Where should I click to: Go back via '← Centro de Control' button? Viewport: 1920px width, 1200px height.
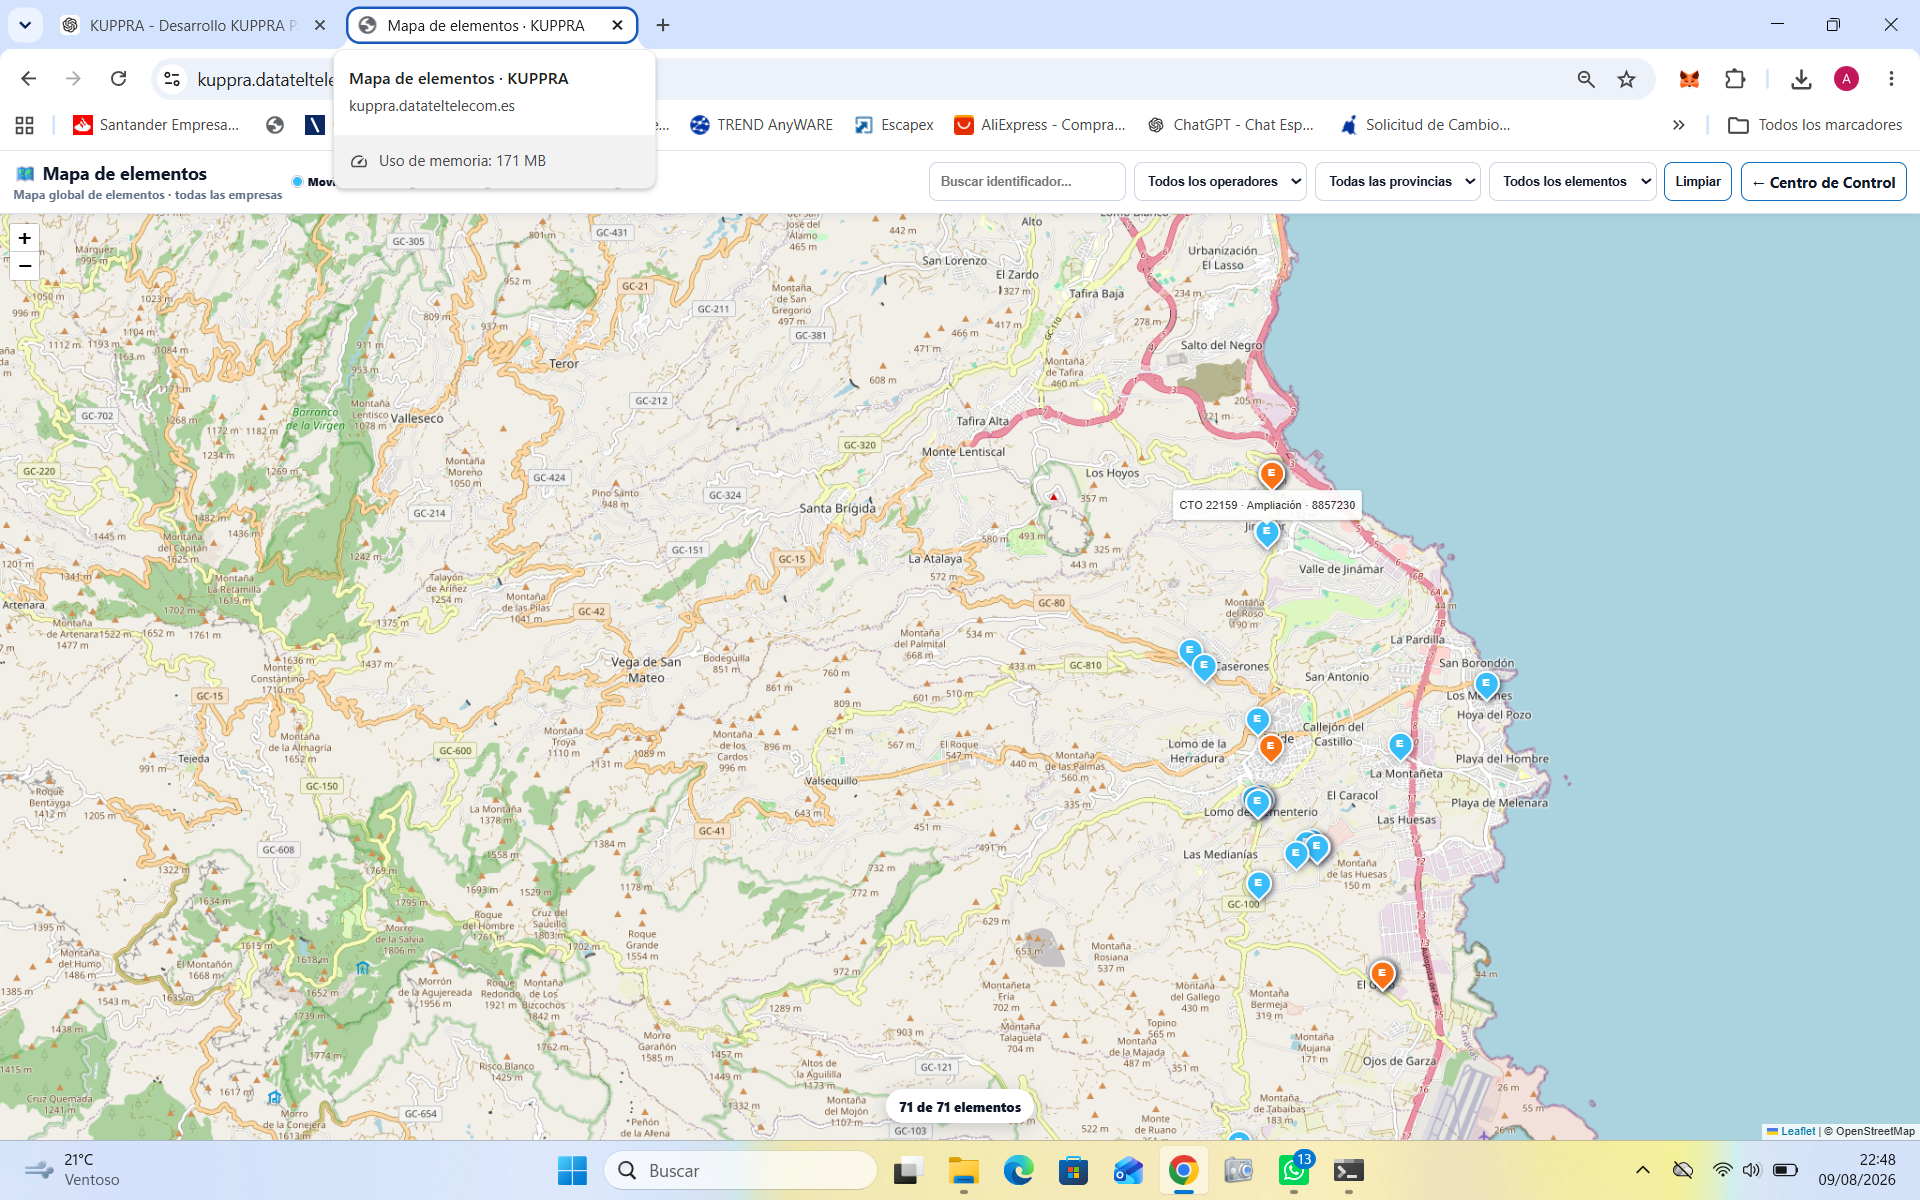tap(1823, 182)
